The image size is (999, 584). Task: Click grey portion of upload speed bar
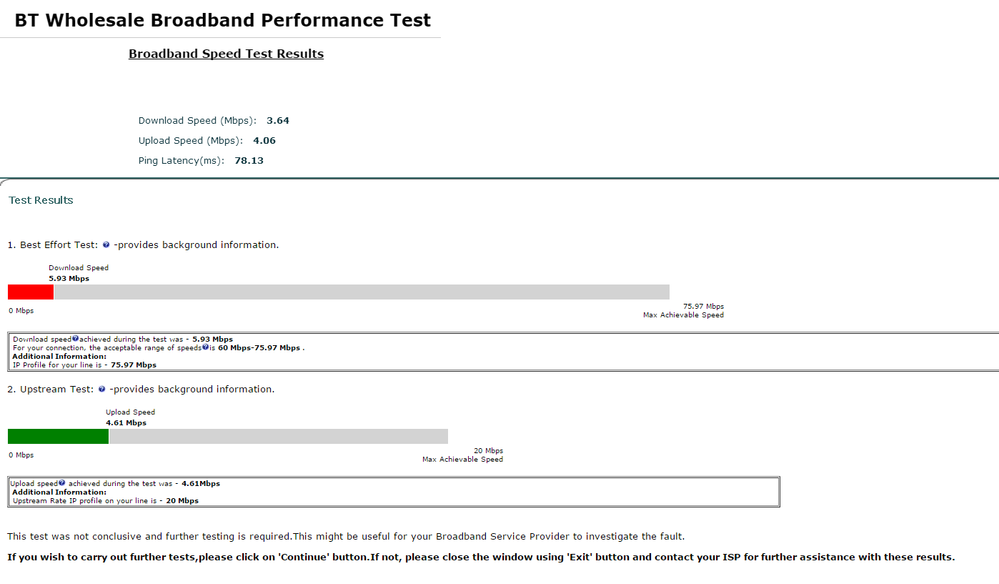click(x=278, y=436)
